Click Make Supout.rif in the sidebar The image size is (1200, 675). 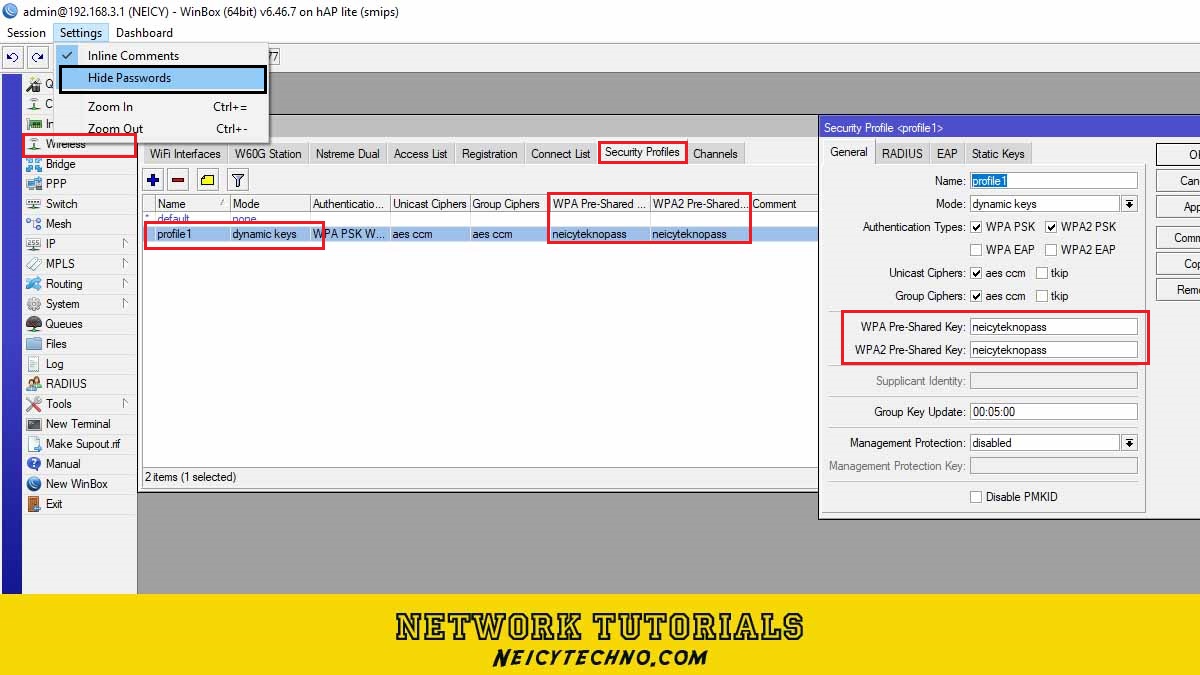[82, 444]
